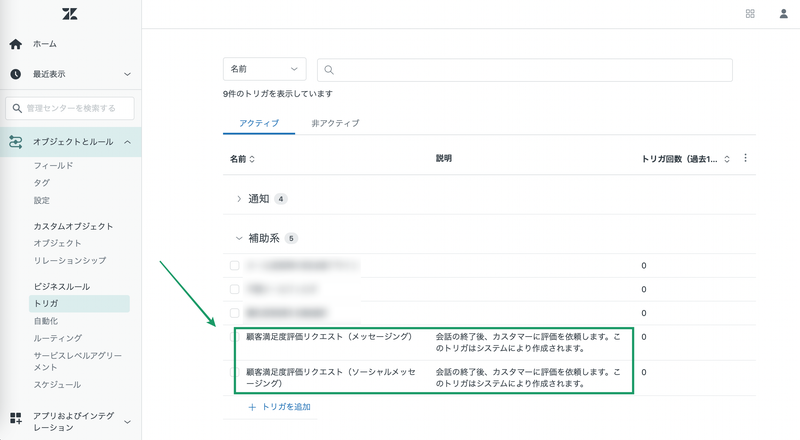800x440 pixels.
Task: Check the second trigger checkbox in 補助系
Action: coord(235,289)
